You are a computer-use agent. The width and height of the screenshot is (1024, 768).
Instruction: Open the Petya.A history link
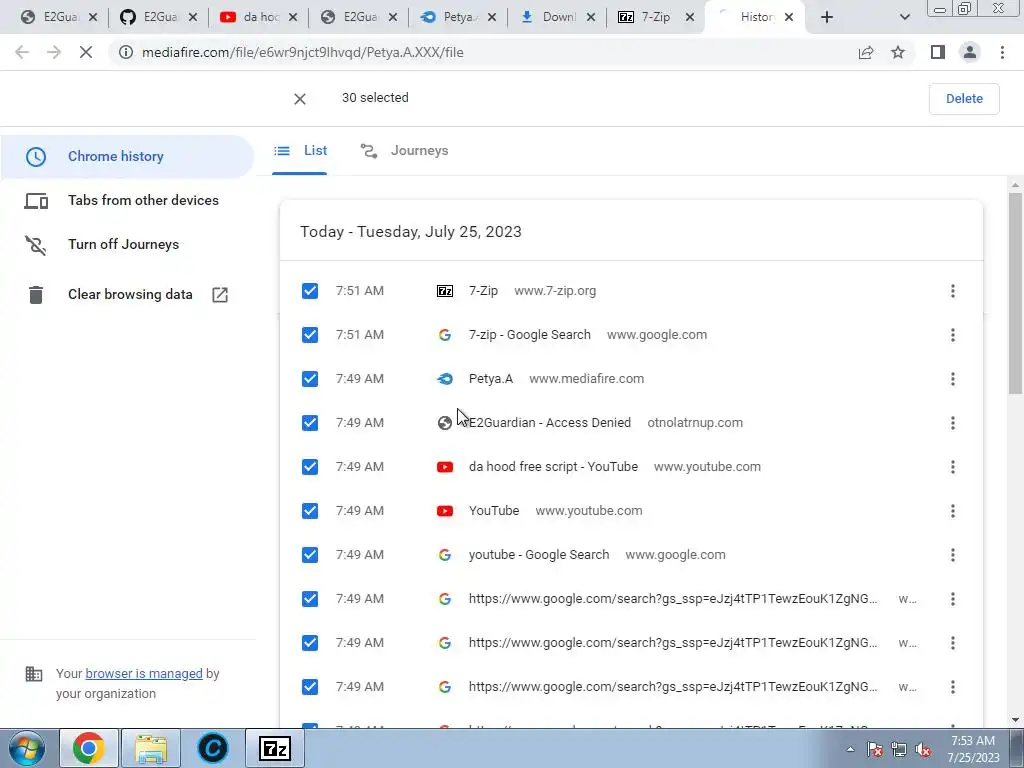click(490, 379)
